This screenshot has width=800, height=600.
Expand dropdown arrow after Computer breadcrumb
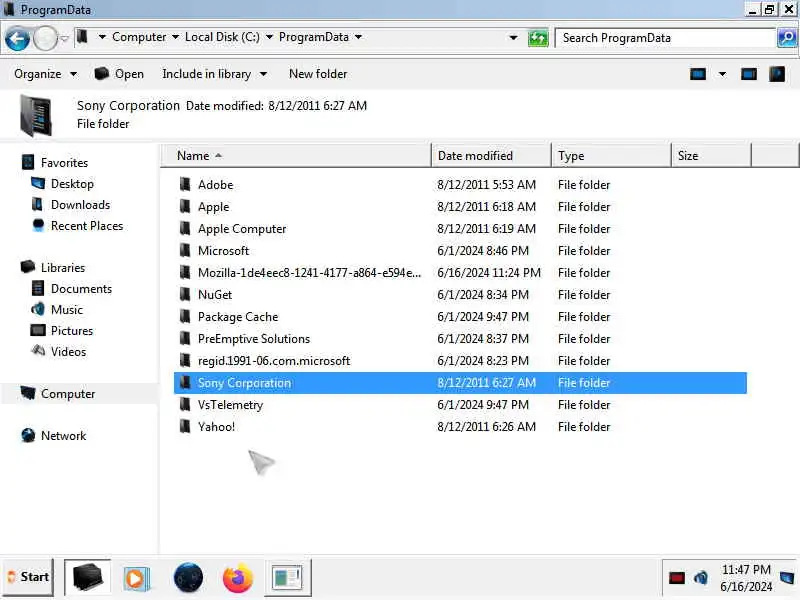175,37
